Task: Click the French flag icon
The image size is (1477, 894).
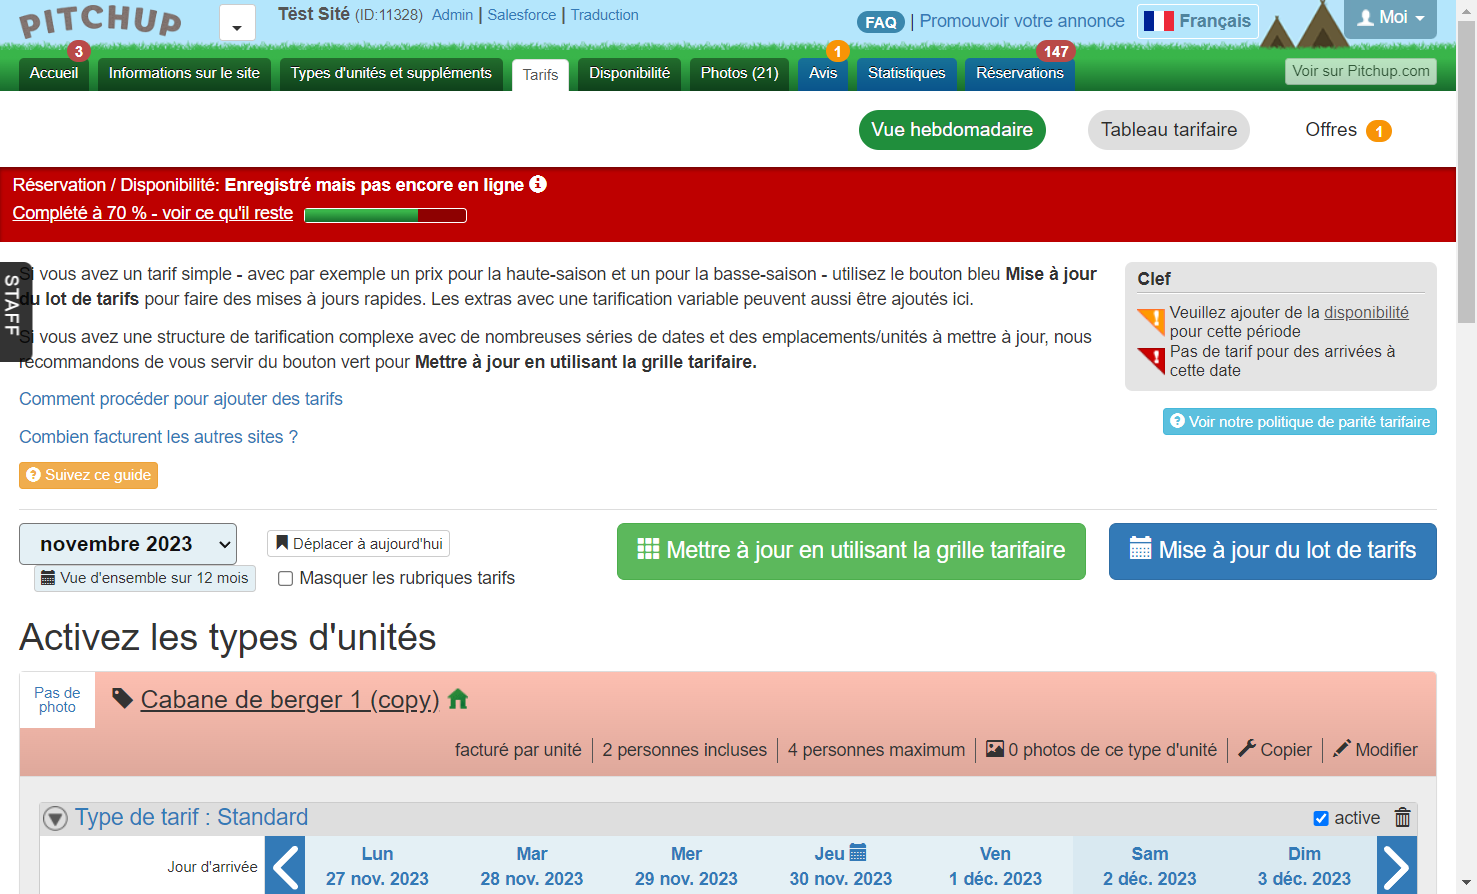Action: click(x=1158, y=21)
